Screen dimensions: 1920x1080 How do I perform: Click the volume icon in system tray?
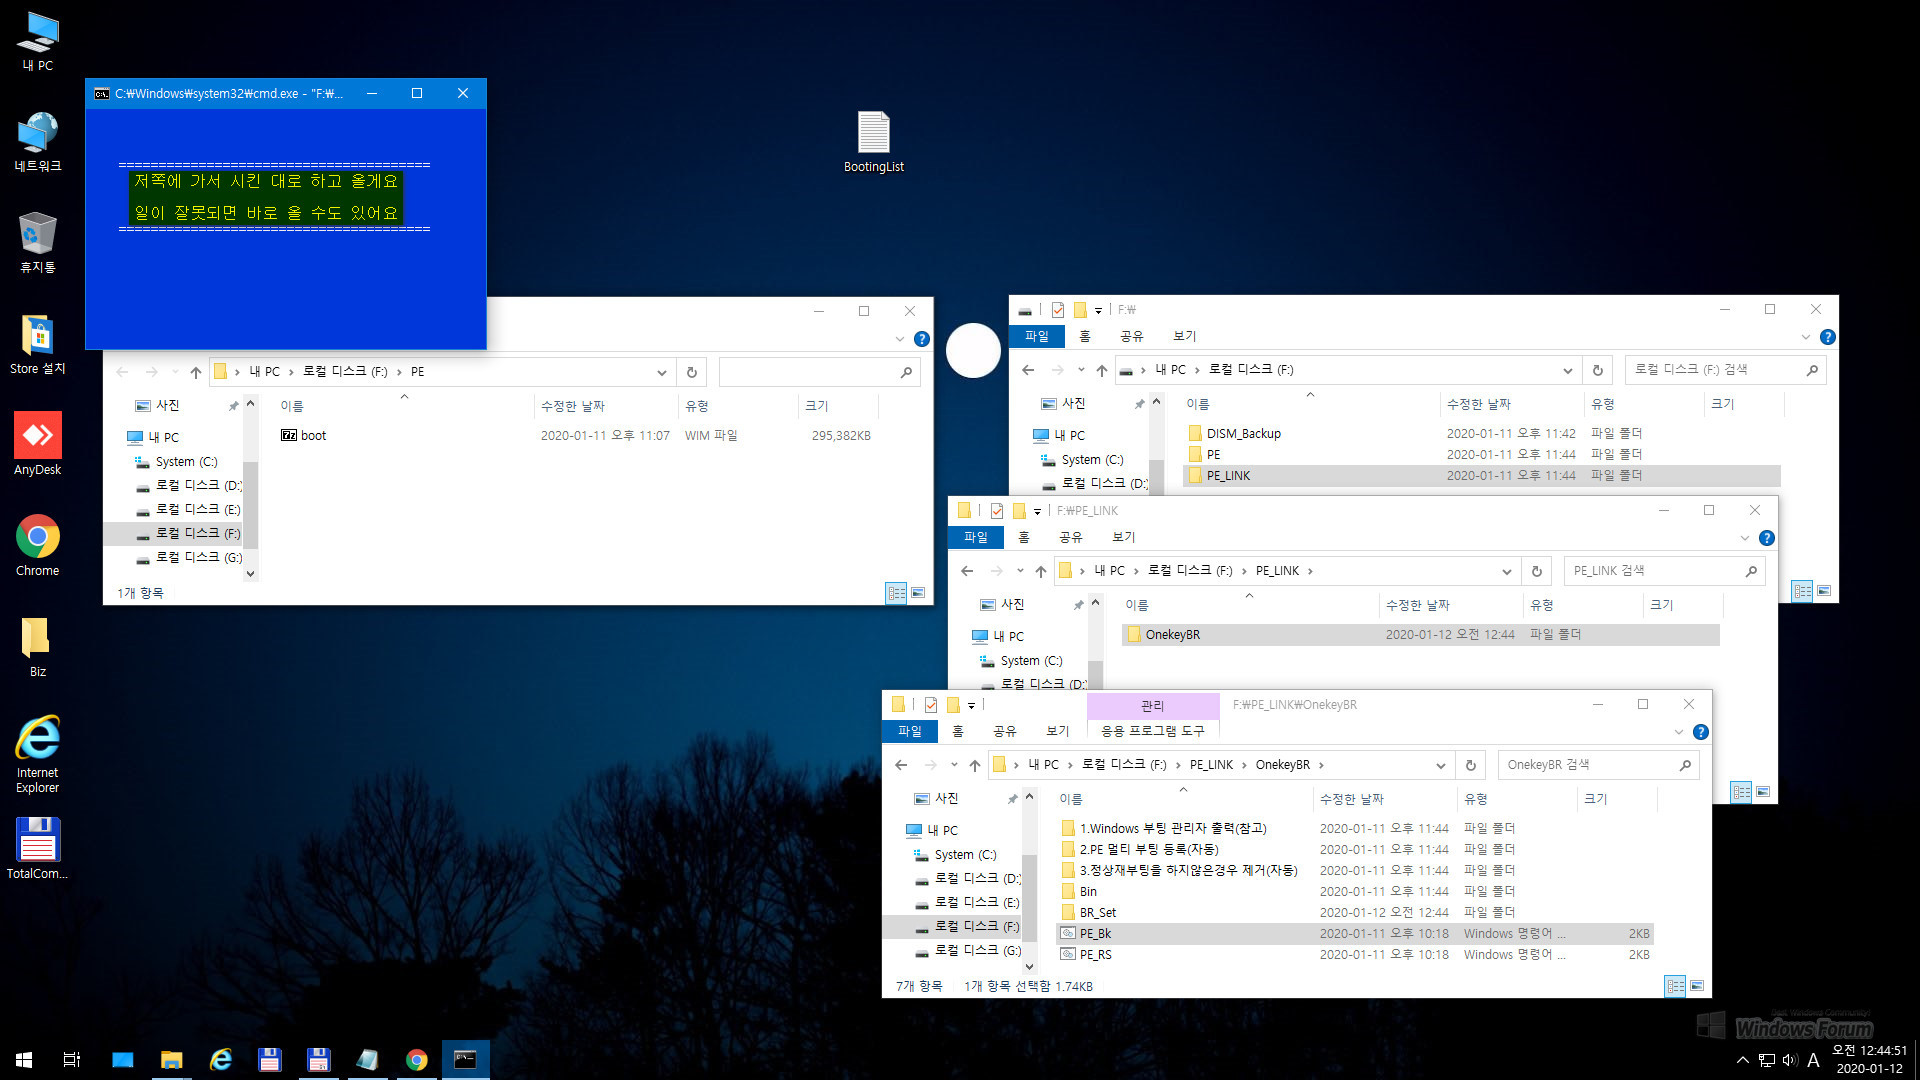click(x=1790, y=1060)
